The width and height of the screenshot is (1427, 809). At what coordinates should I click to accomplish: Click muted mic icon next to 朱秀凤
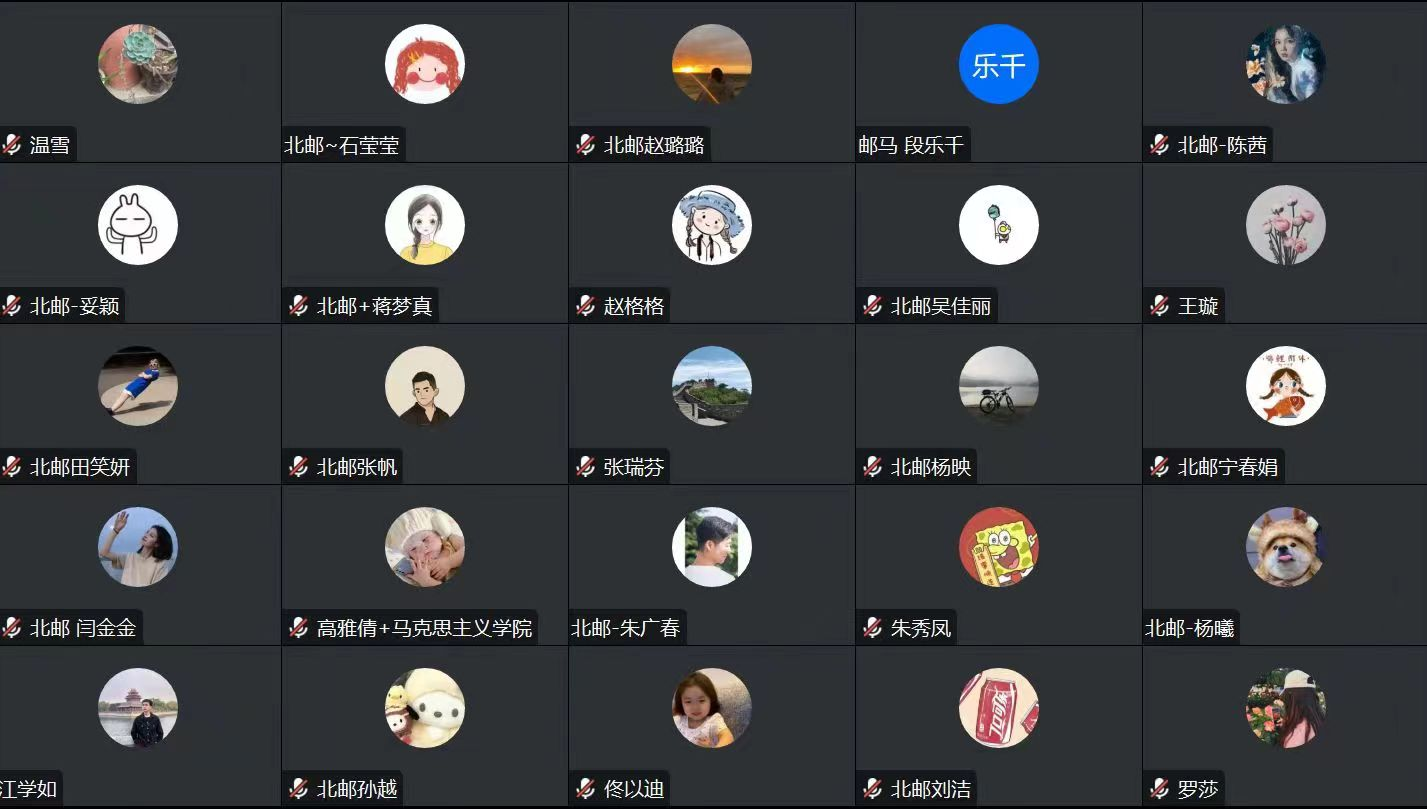pos(873,628)
